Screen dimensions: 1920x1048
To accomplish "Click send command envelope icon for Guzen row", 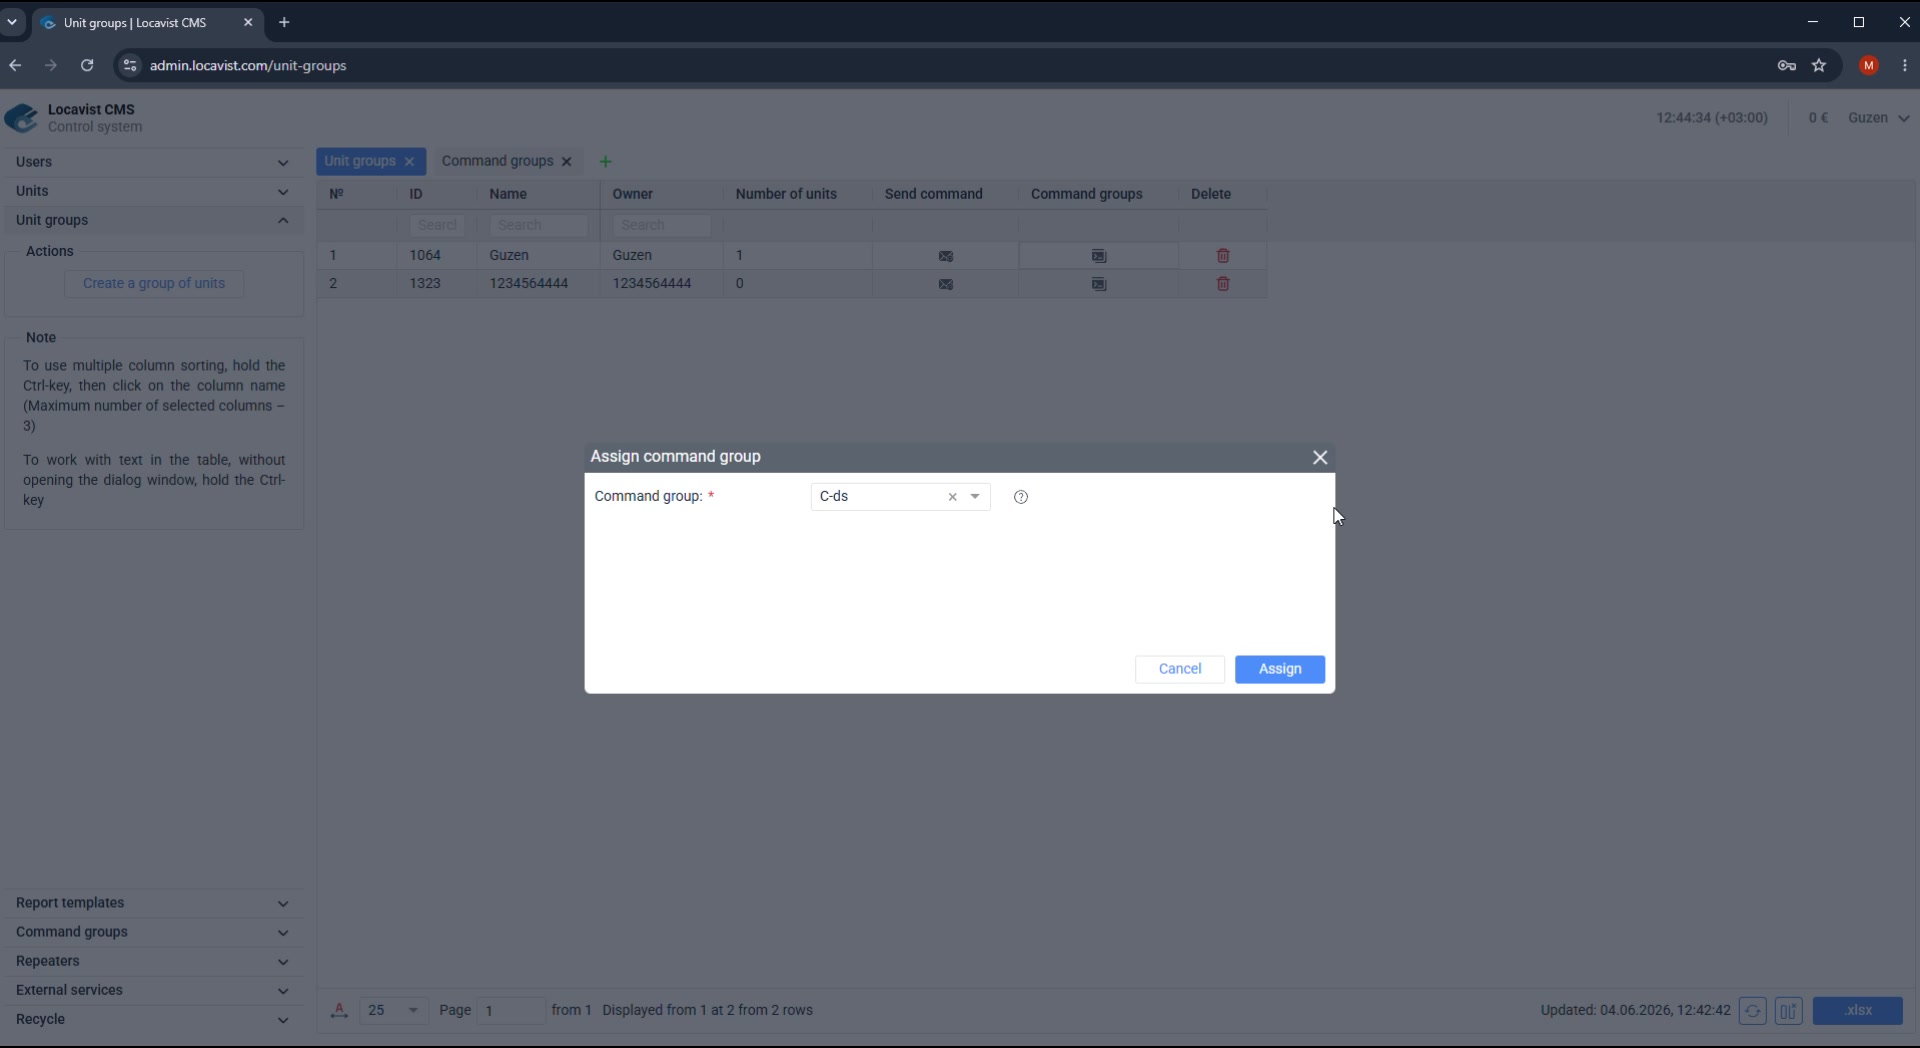I will [946, 256].
